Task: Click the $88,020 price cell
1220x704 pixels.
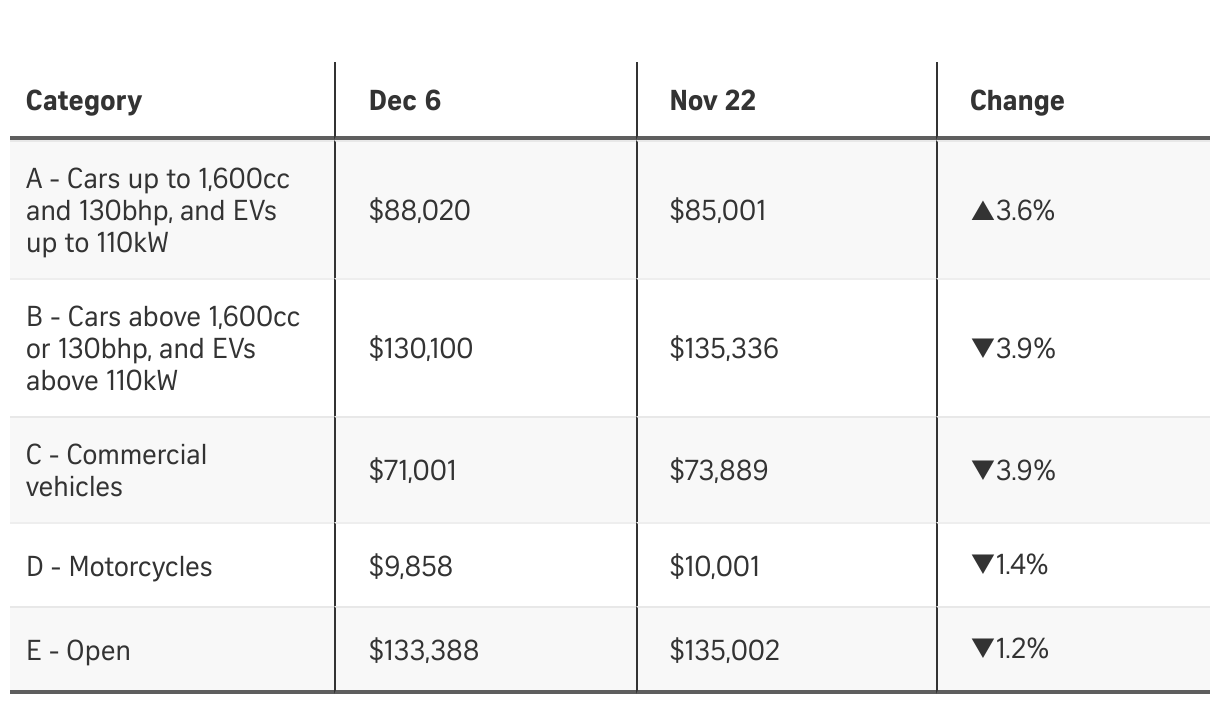Action: coord(419,211)
